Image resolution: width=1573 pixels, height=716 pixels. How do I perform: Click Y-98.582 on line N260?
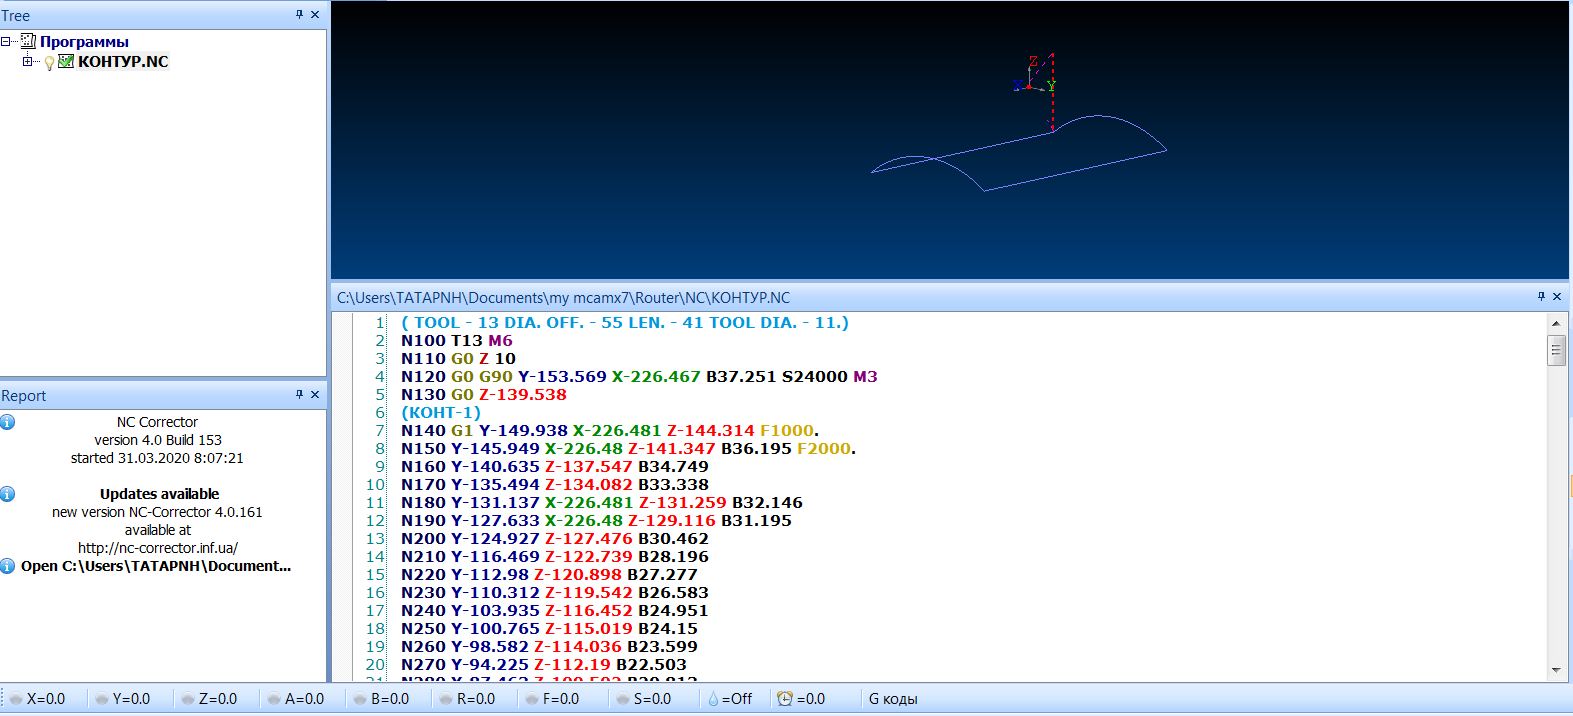pyautogui.click(x=490, y=647)
